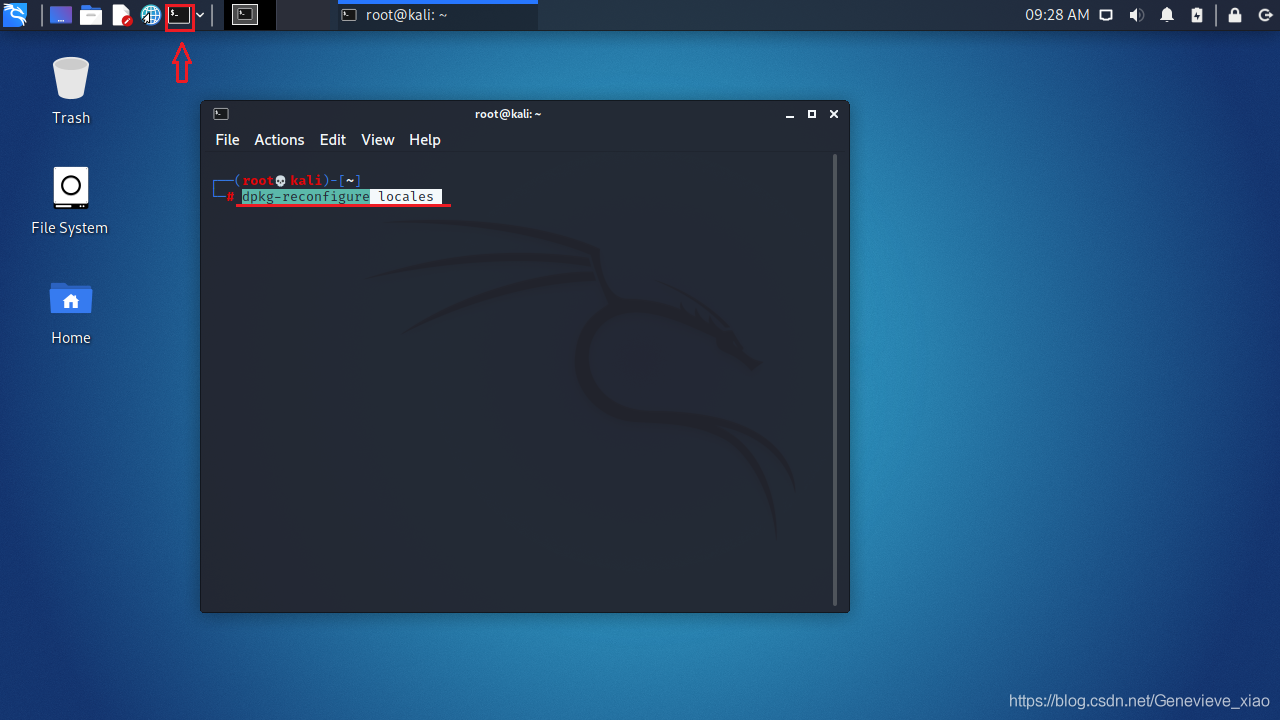The width and height of the screenshot is (1280, 720).
Task: Click the root@kali terminal title text
Action: (x=508, y=114)
